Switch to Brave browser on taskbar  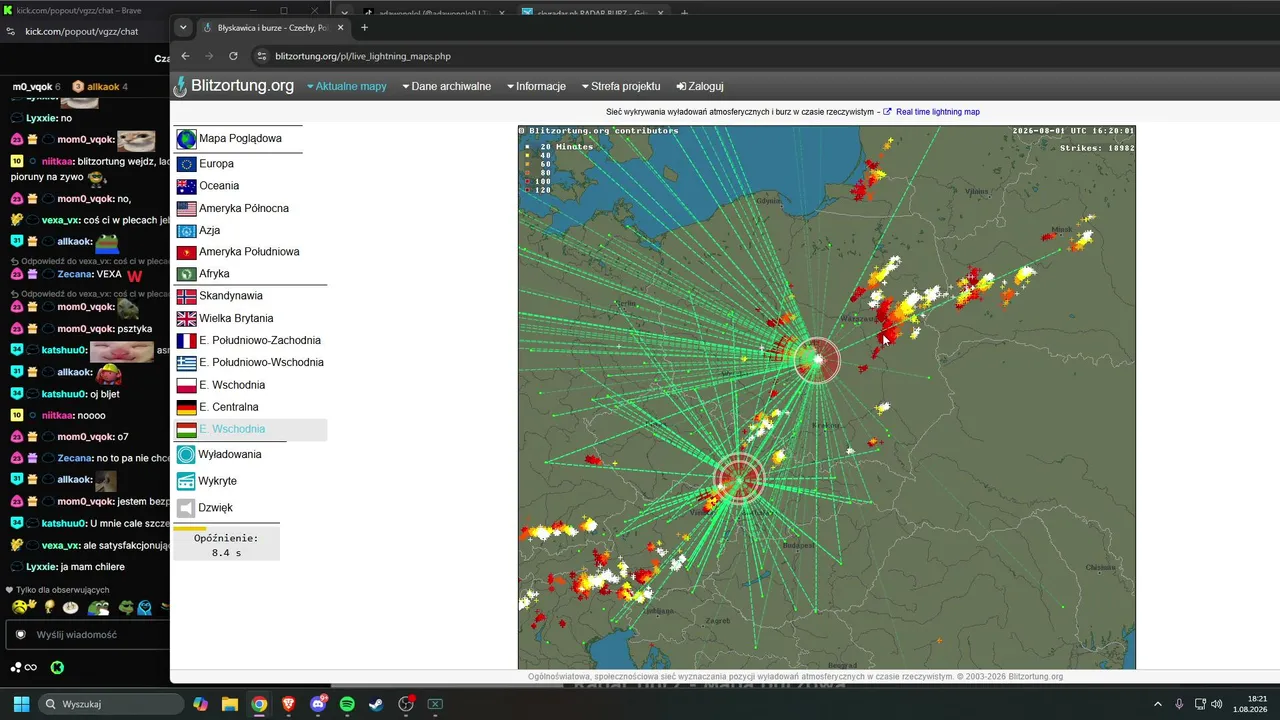point(289,704)
